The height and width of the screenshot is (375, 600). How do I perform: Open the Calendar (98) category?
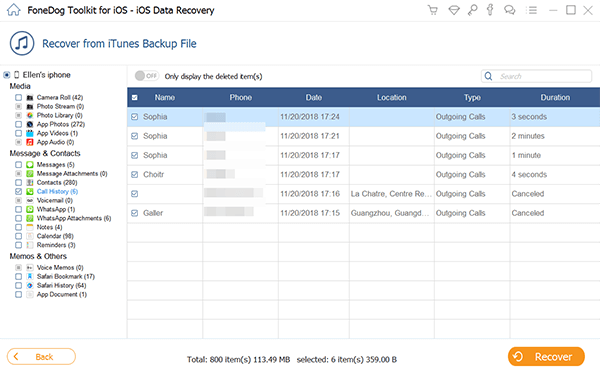[55, 236]
